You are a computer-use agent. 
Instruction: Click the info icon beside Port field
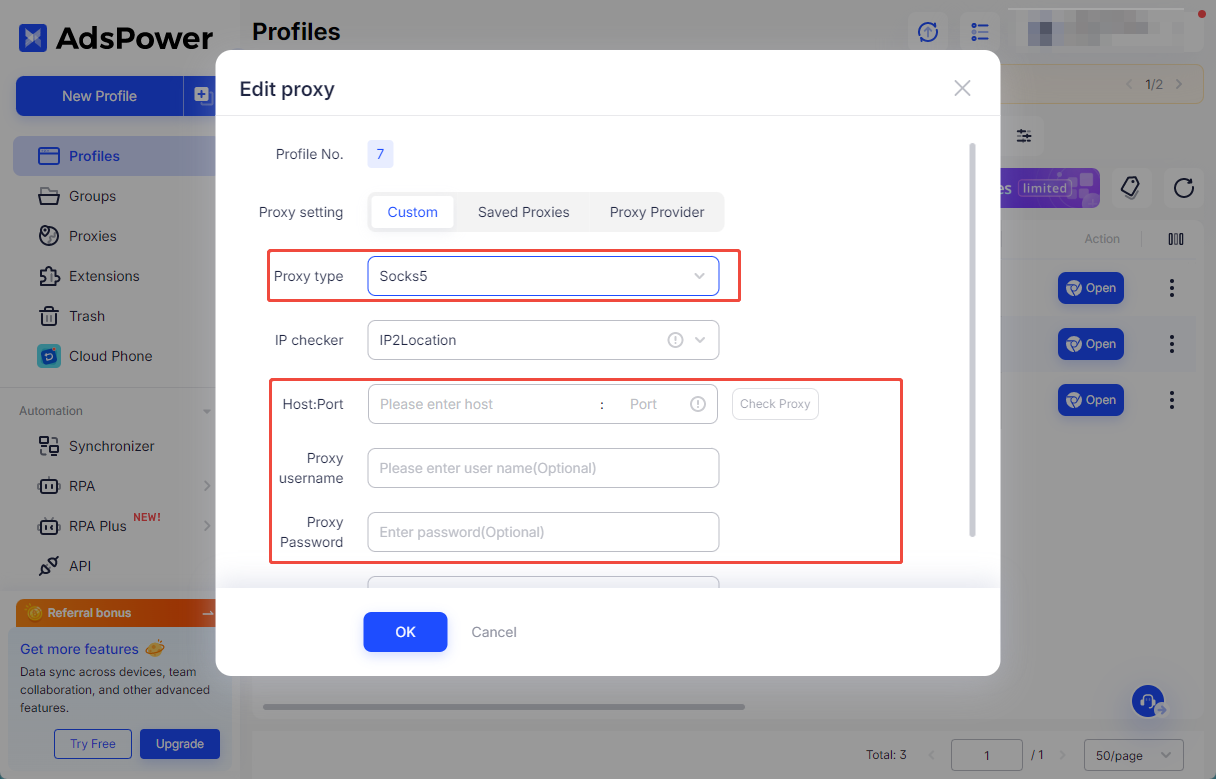(x=698, y=404)
